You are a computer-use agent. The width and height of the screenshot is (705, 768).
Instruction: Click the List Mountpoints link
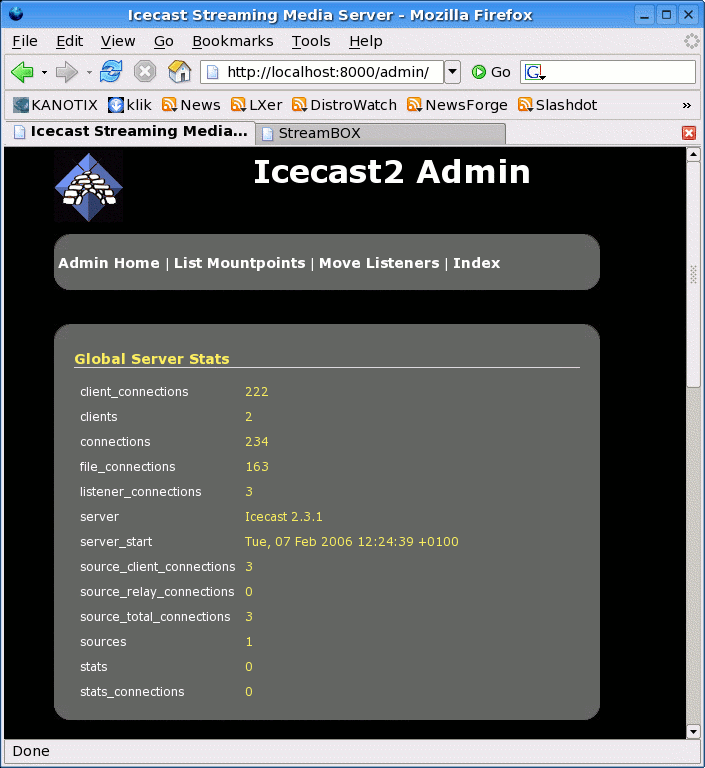[240, 263]
